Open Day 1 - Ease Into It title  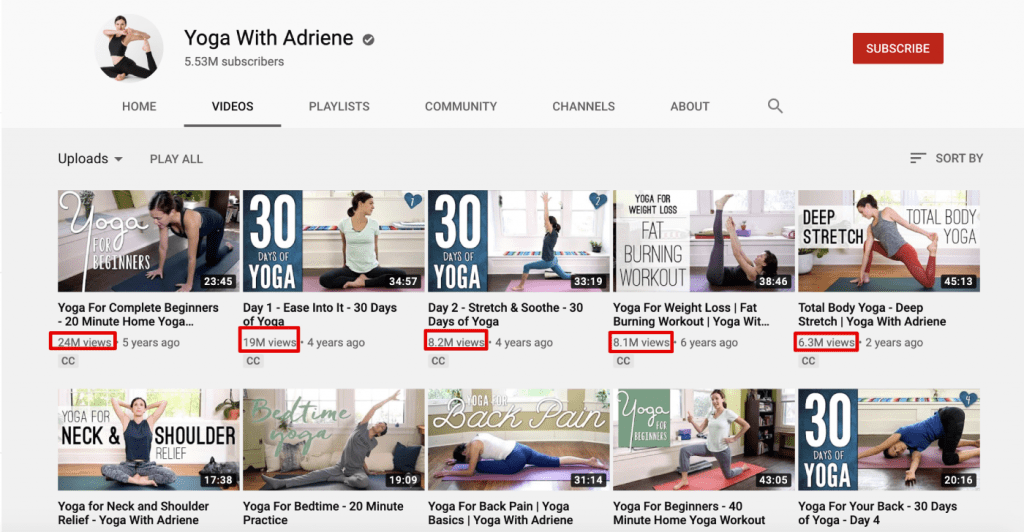320,315
